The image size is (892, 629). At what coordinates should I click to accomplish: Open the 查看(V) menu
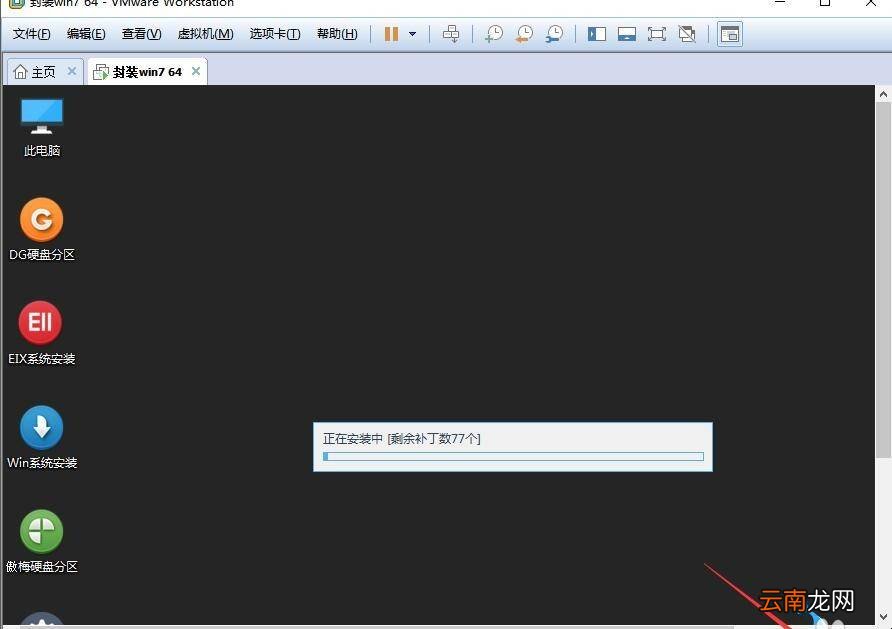coord(142,34)
